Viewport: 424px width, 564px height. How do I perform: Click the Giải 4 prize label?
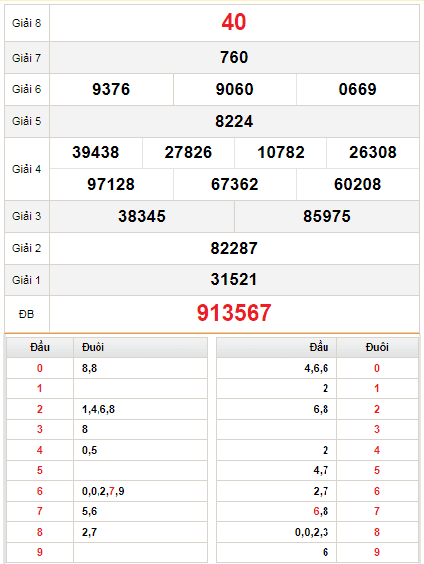27,169
